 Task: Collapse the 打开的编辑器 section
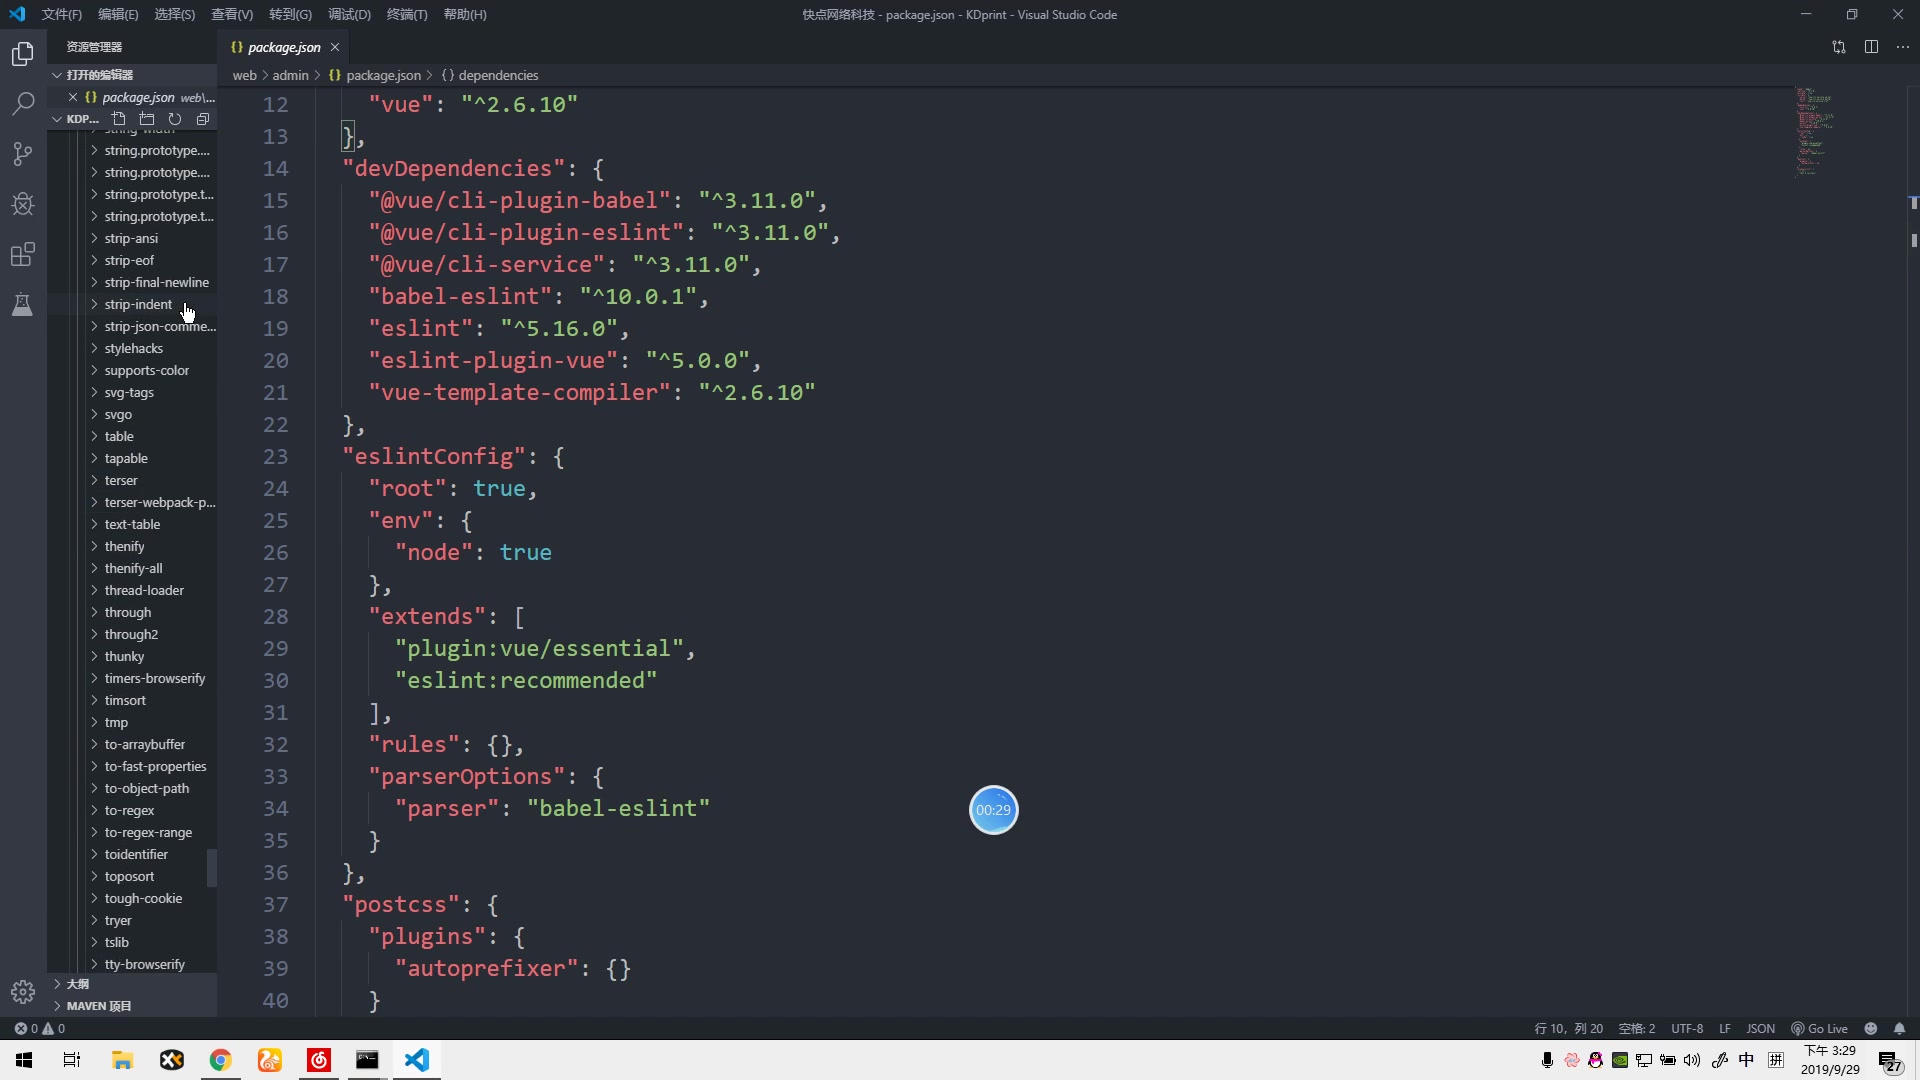(98, 75)
